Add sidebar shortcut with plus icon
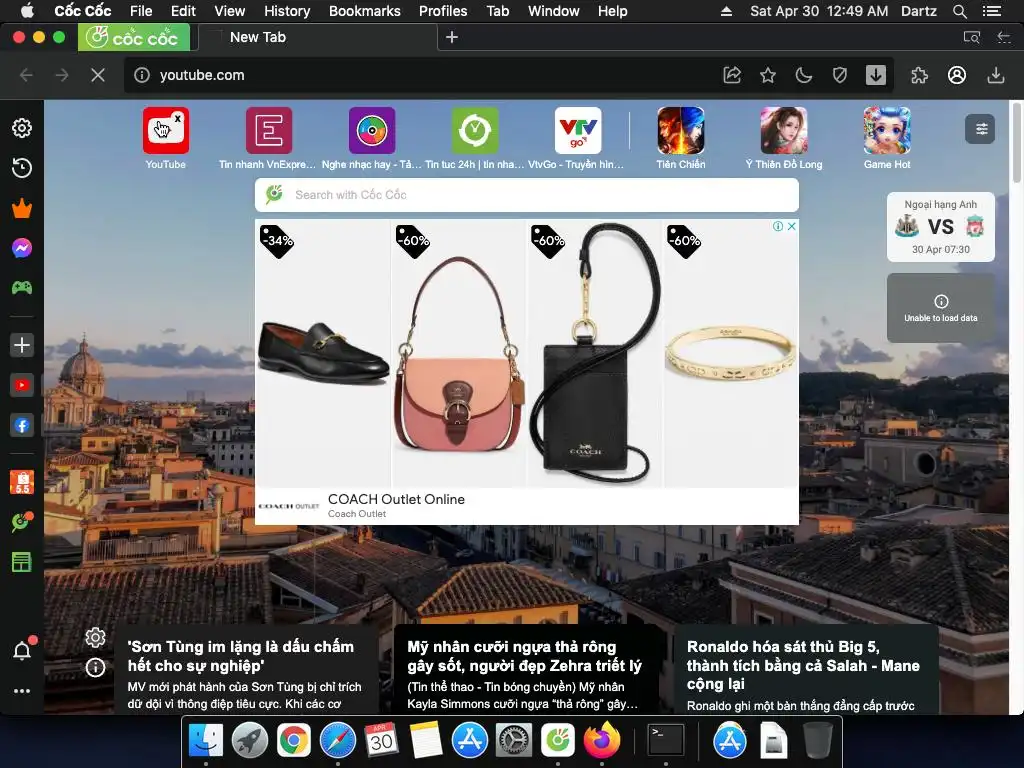Screen dimensions: 1024x768 tap(22, 345)
